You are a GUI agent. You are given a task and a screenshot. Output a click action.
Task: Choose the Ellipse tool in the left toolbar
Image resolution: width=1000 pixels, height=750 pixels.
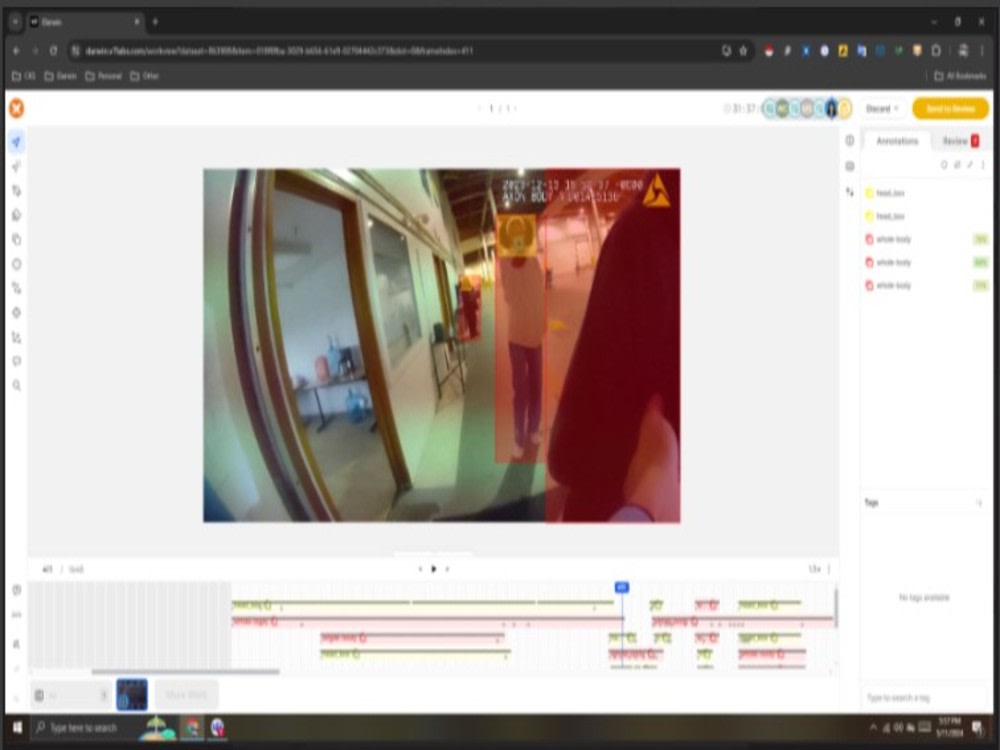(17, 264)
